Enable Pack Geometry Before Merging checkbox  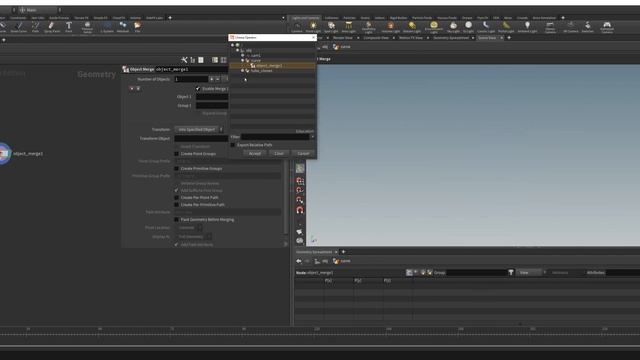[176, 220]
